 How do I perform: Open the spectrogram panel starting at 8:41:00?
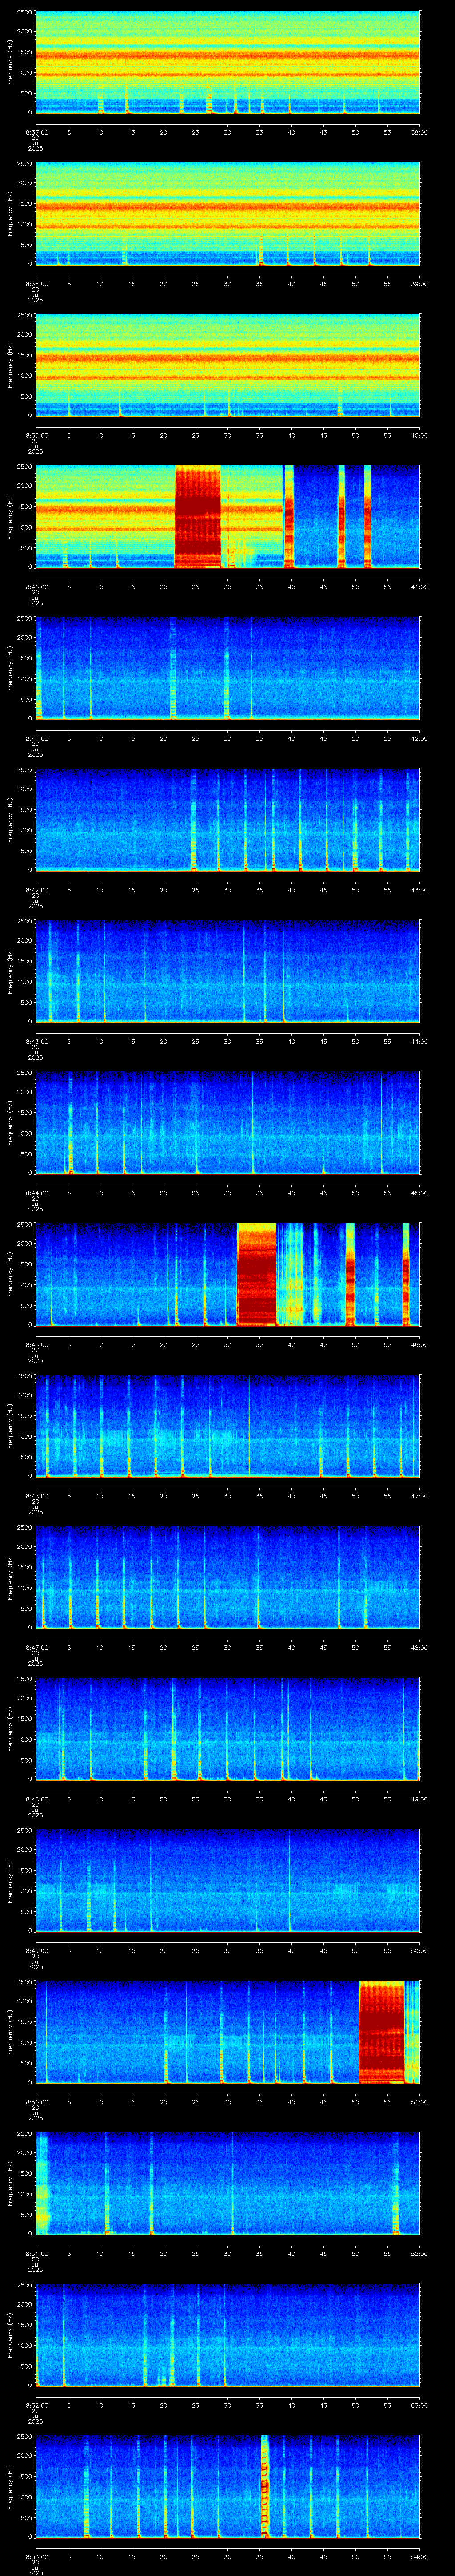(228, 668)
